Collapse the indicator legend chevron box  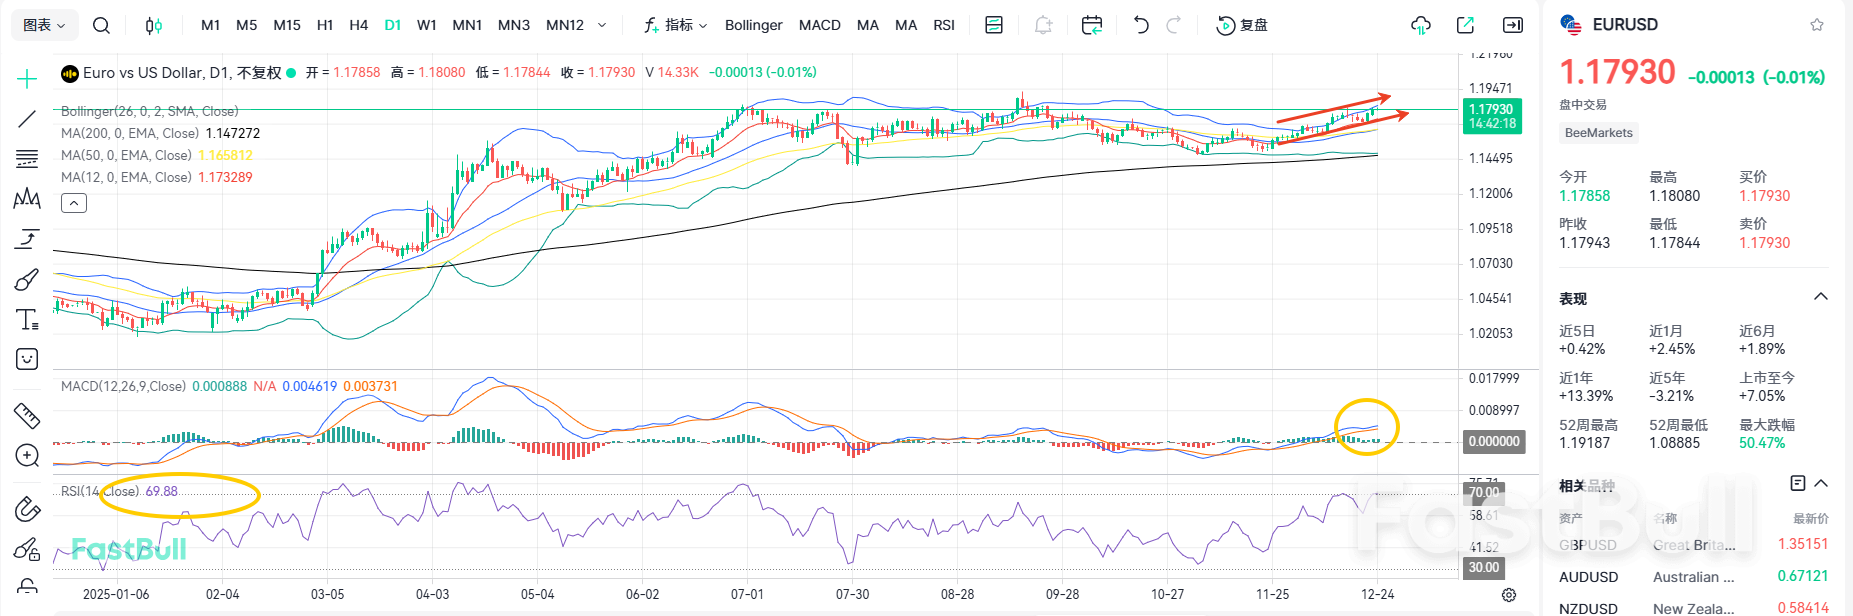click(x=74, y=203)
